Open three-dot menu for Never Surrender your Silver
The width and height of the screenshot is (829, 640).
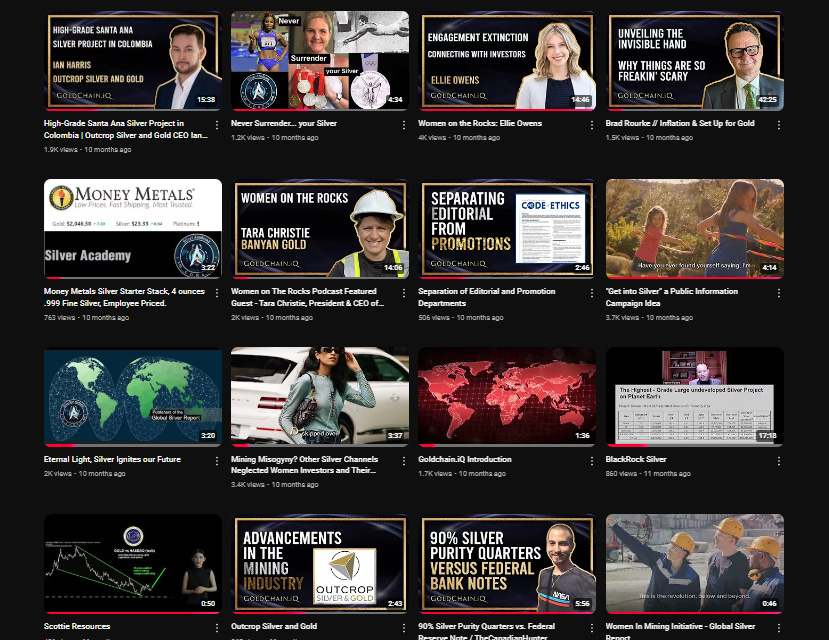[404, 125]
